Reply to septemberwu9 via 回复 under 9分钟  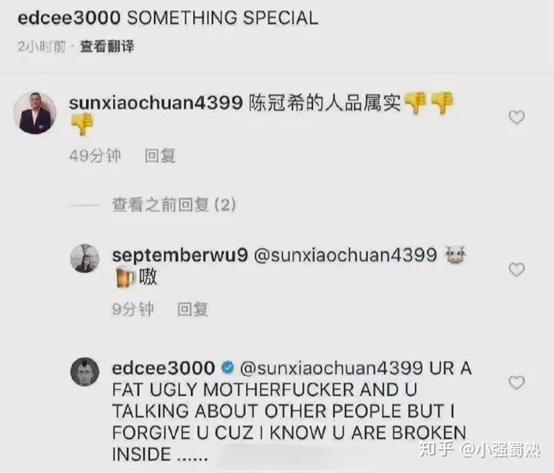pyautogui.click(x=192, y=309)
